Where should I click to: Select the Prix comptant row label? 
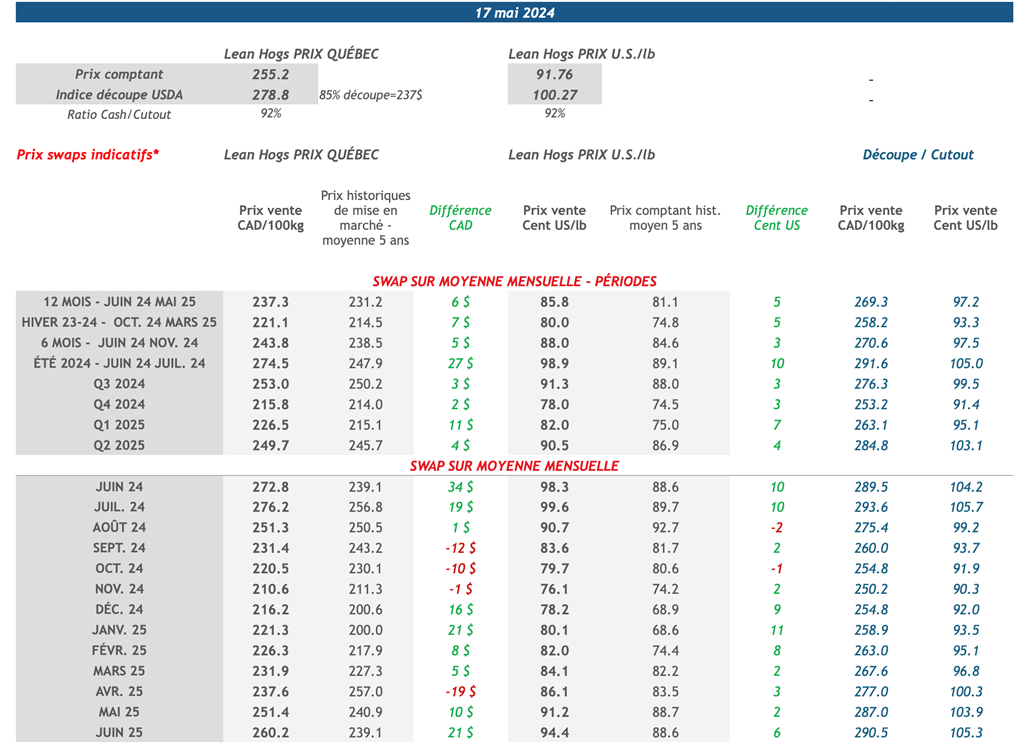point(119,75)
